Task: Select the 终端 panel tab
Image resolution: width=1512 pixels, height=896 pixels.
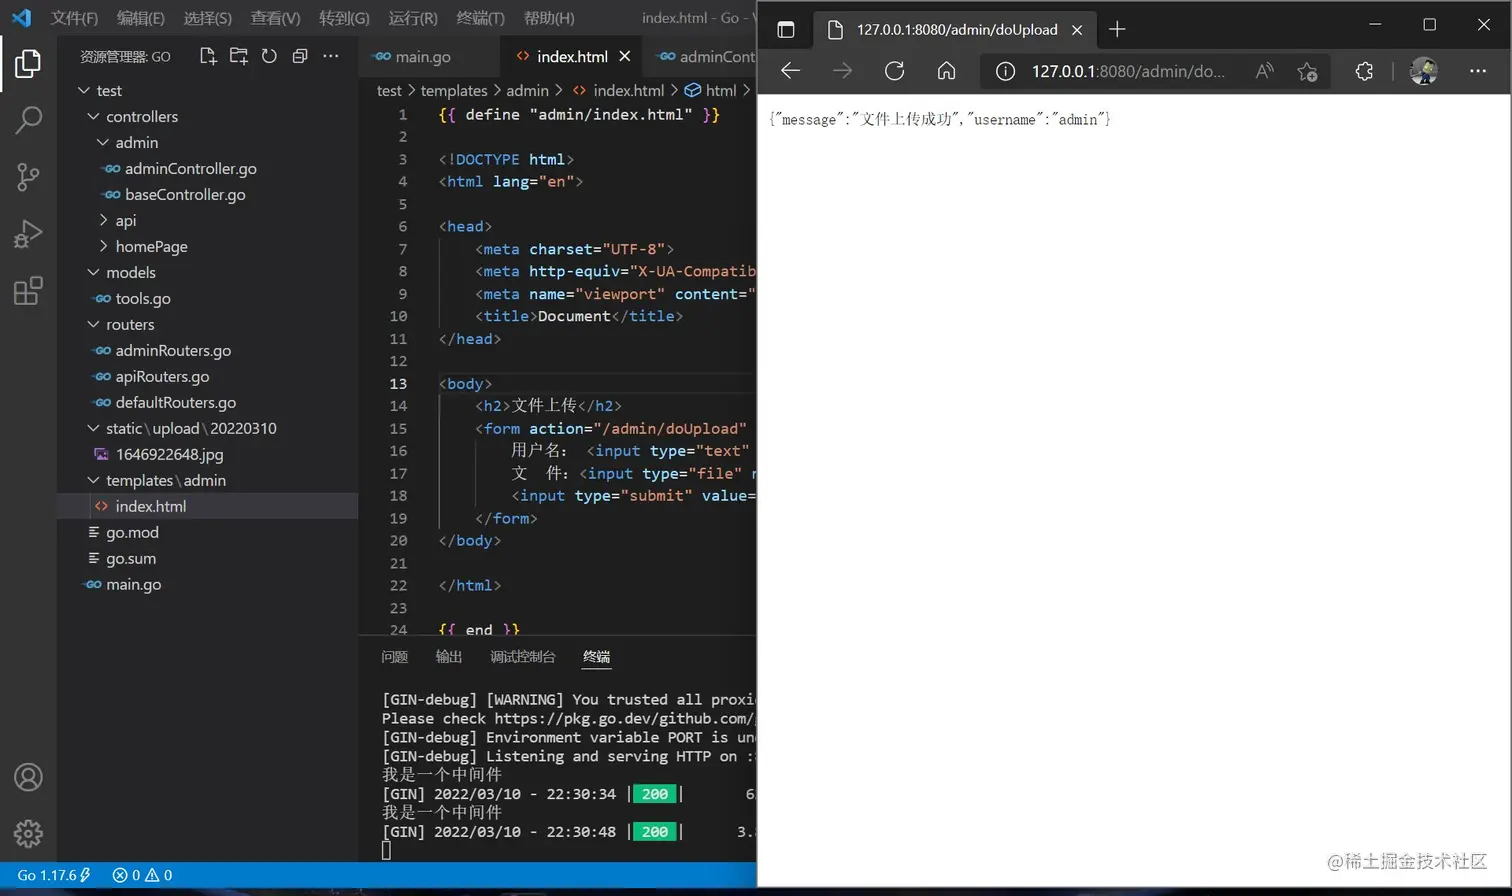Action: [x=597, y=657]
